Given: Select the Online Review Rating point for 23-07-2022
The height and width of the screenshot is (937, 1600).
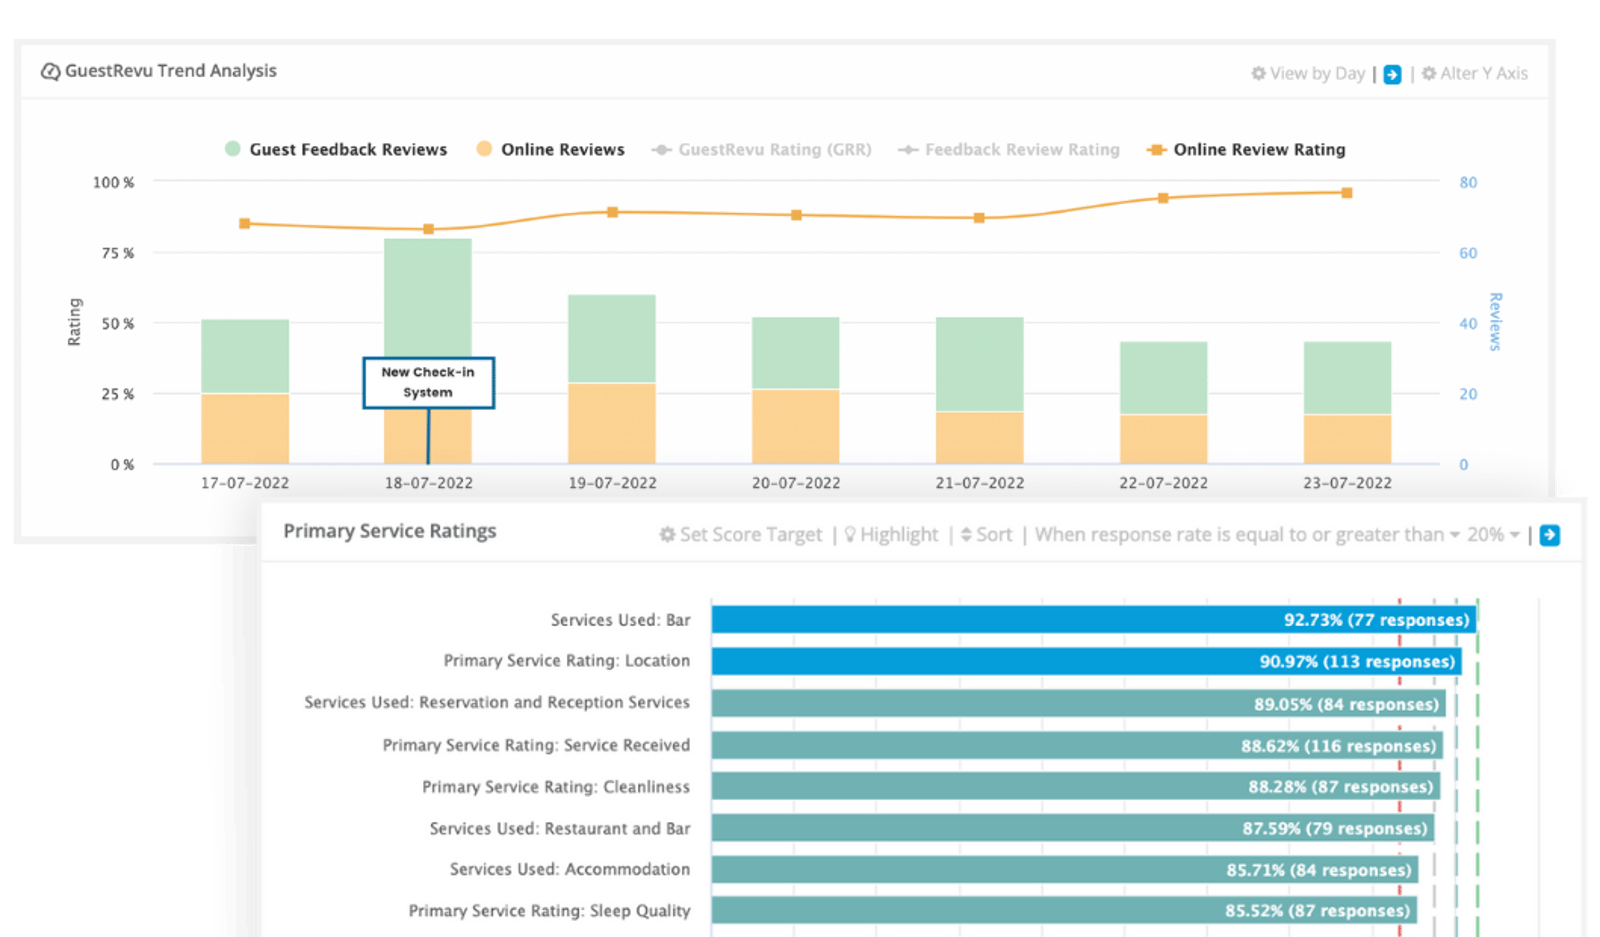Looking at the screenshot, I should click(x=1347, y=193).
